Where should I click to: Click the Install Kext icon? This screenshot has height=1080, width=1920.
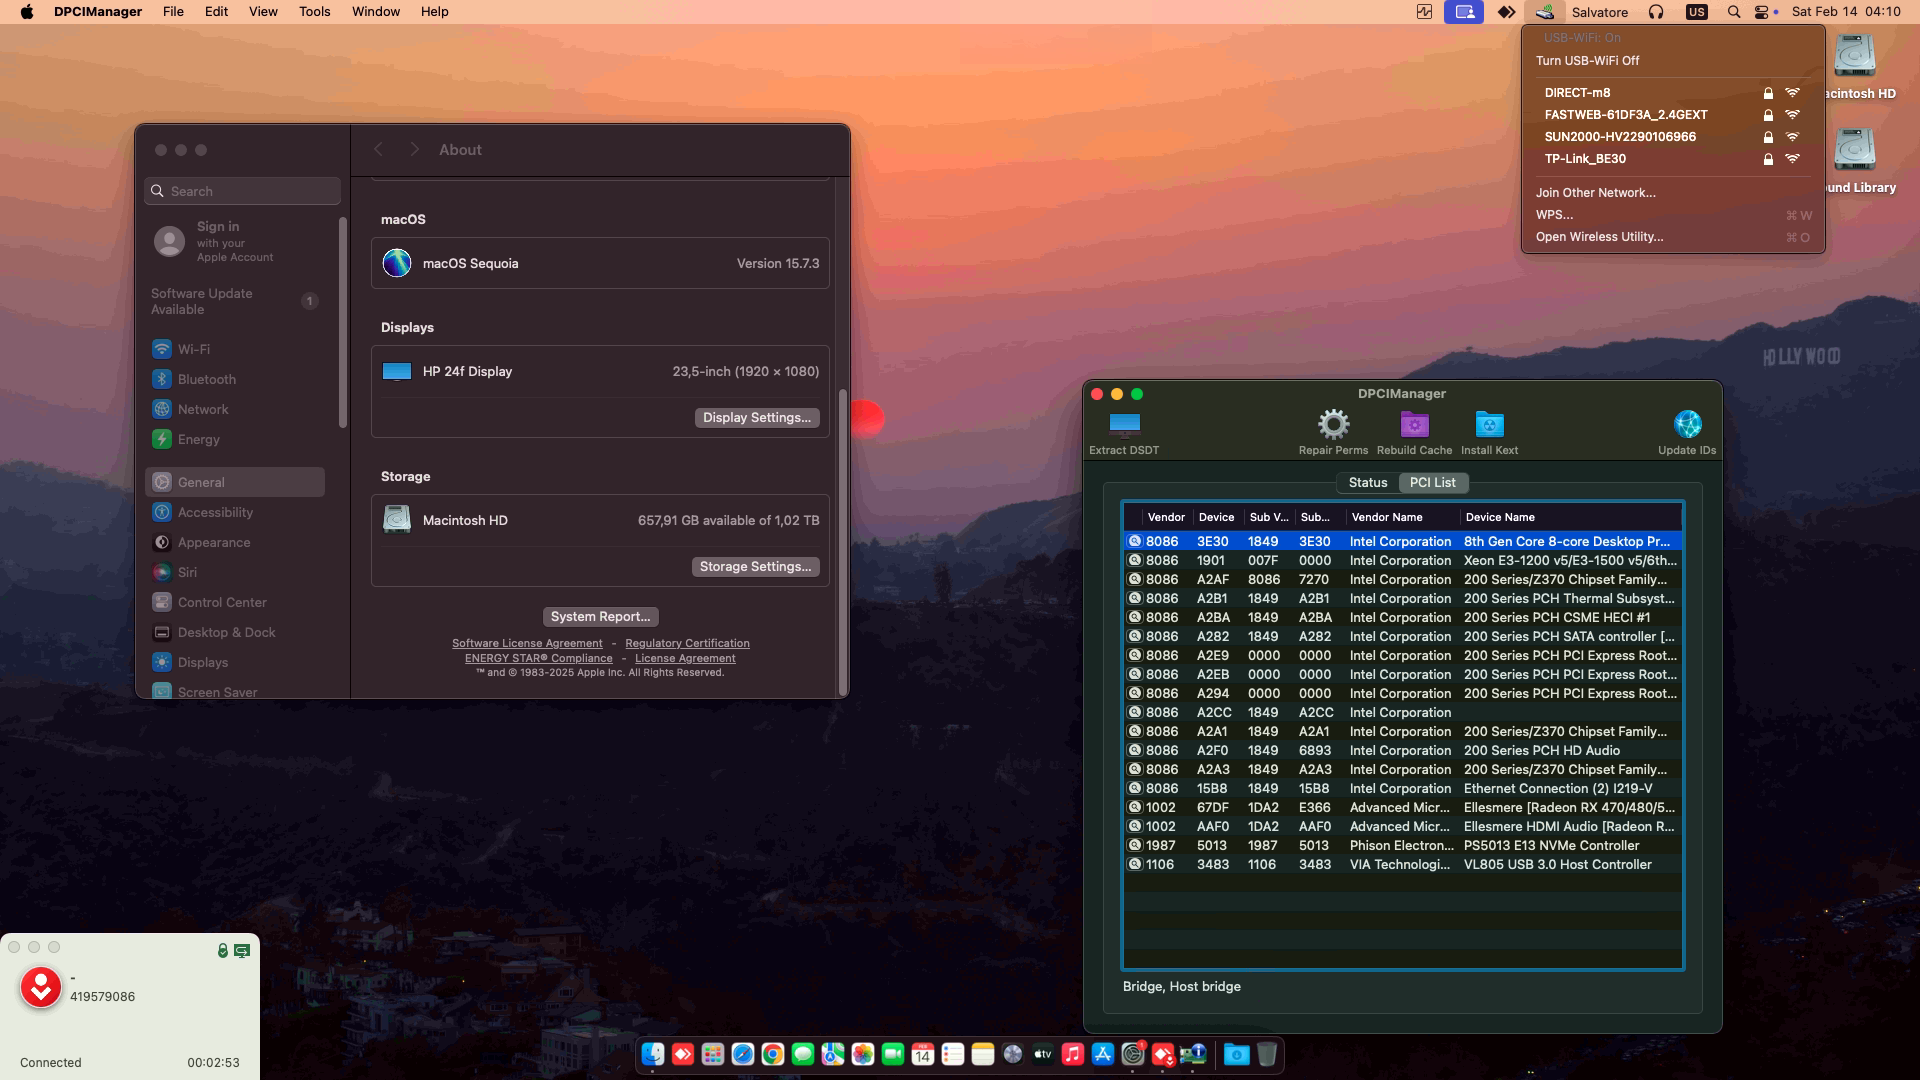click(1489, 424)
